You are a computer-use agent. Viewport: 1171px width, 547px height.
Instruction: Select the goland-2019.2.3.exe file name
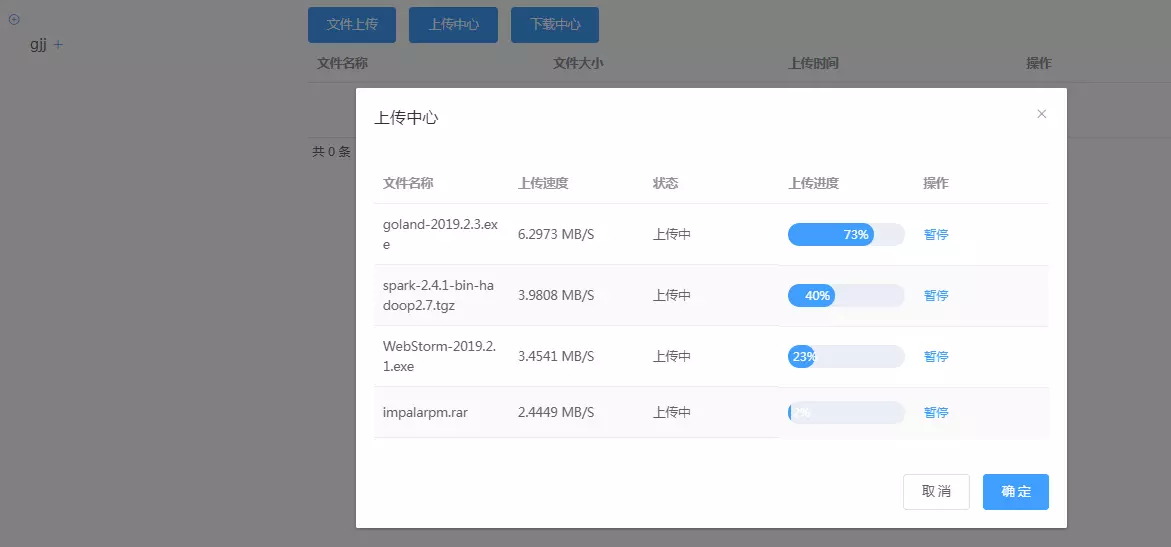pos(439,234)
